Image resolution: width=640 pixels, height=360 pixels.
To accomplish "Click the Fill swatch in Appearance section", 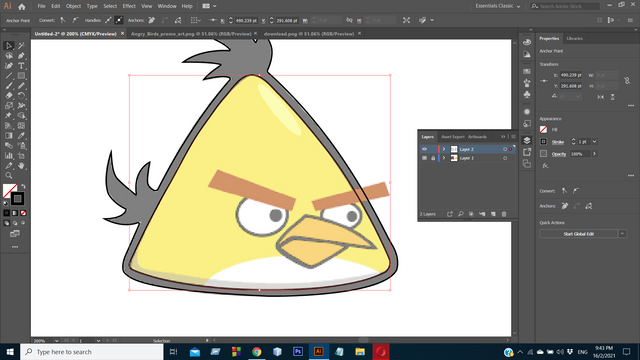I will [x=543, y=129].
